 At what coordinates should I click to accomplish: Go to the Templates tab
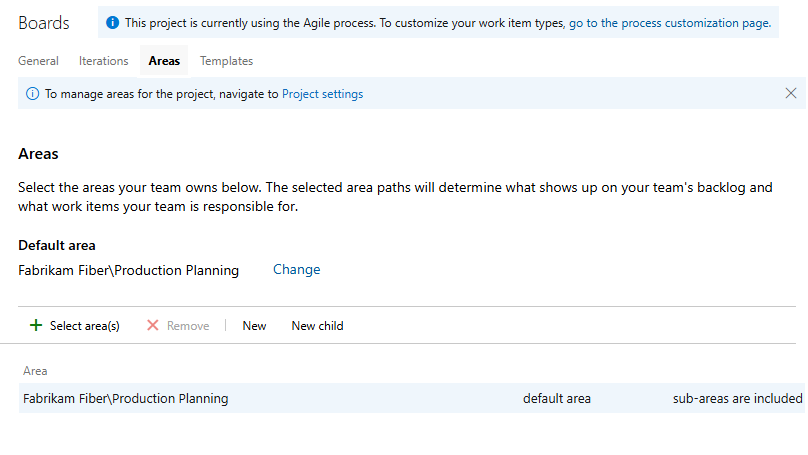tap(226, 61)
